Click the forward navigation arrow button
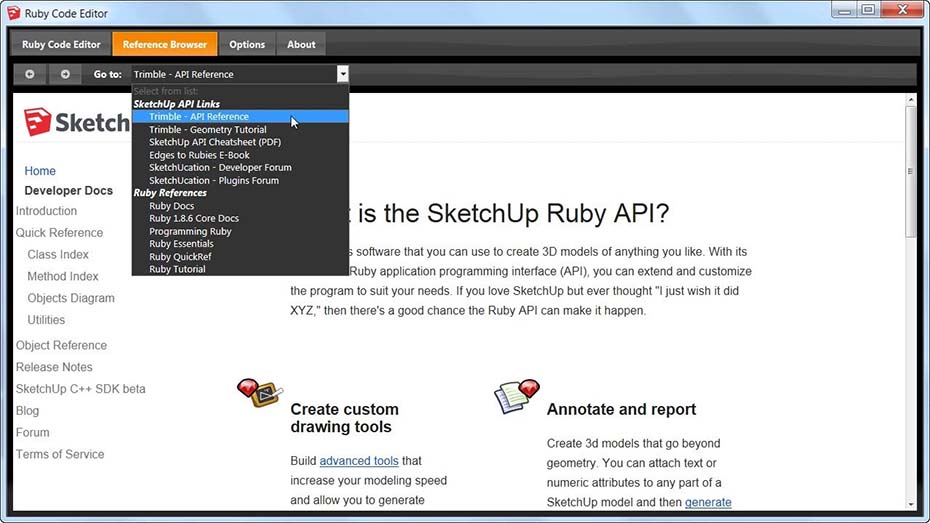Screen dimensions: 930x523 65,74
